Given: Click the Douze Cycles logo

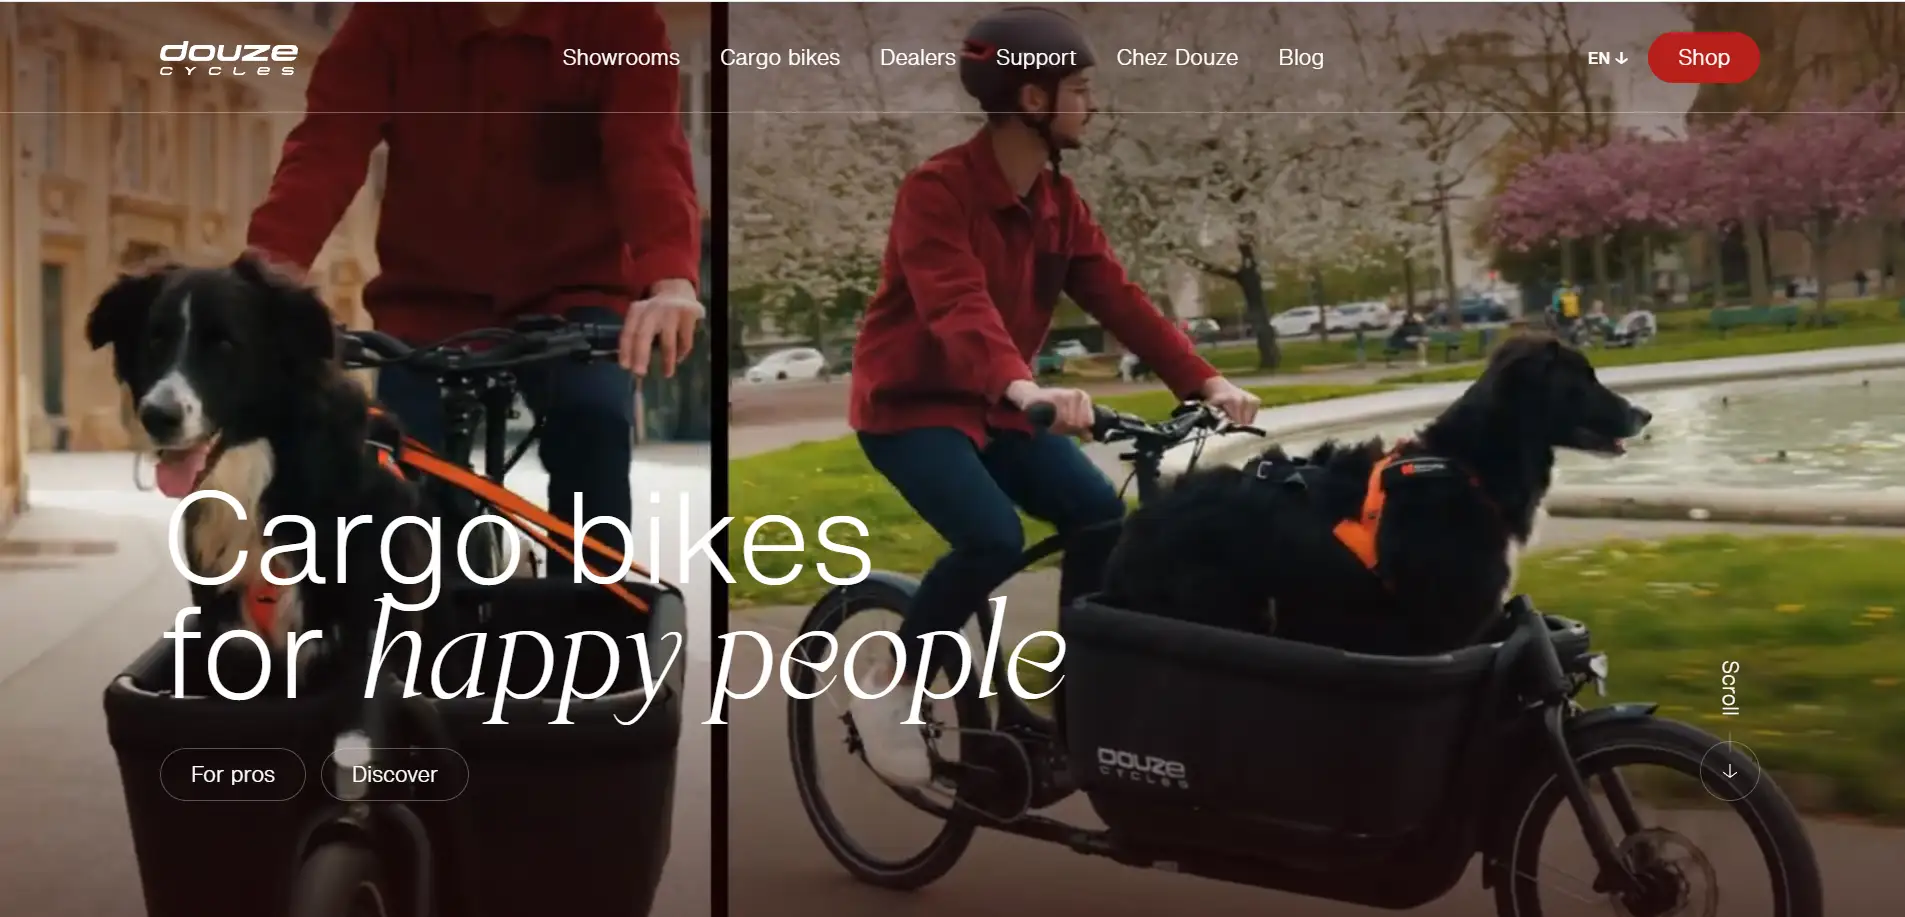Looking at the screenshot, I should pos(229,58).
